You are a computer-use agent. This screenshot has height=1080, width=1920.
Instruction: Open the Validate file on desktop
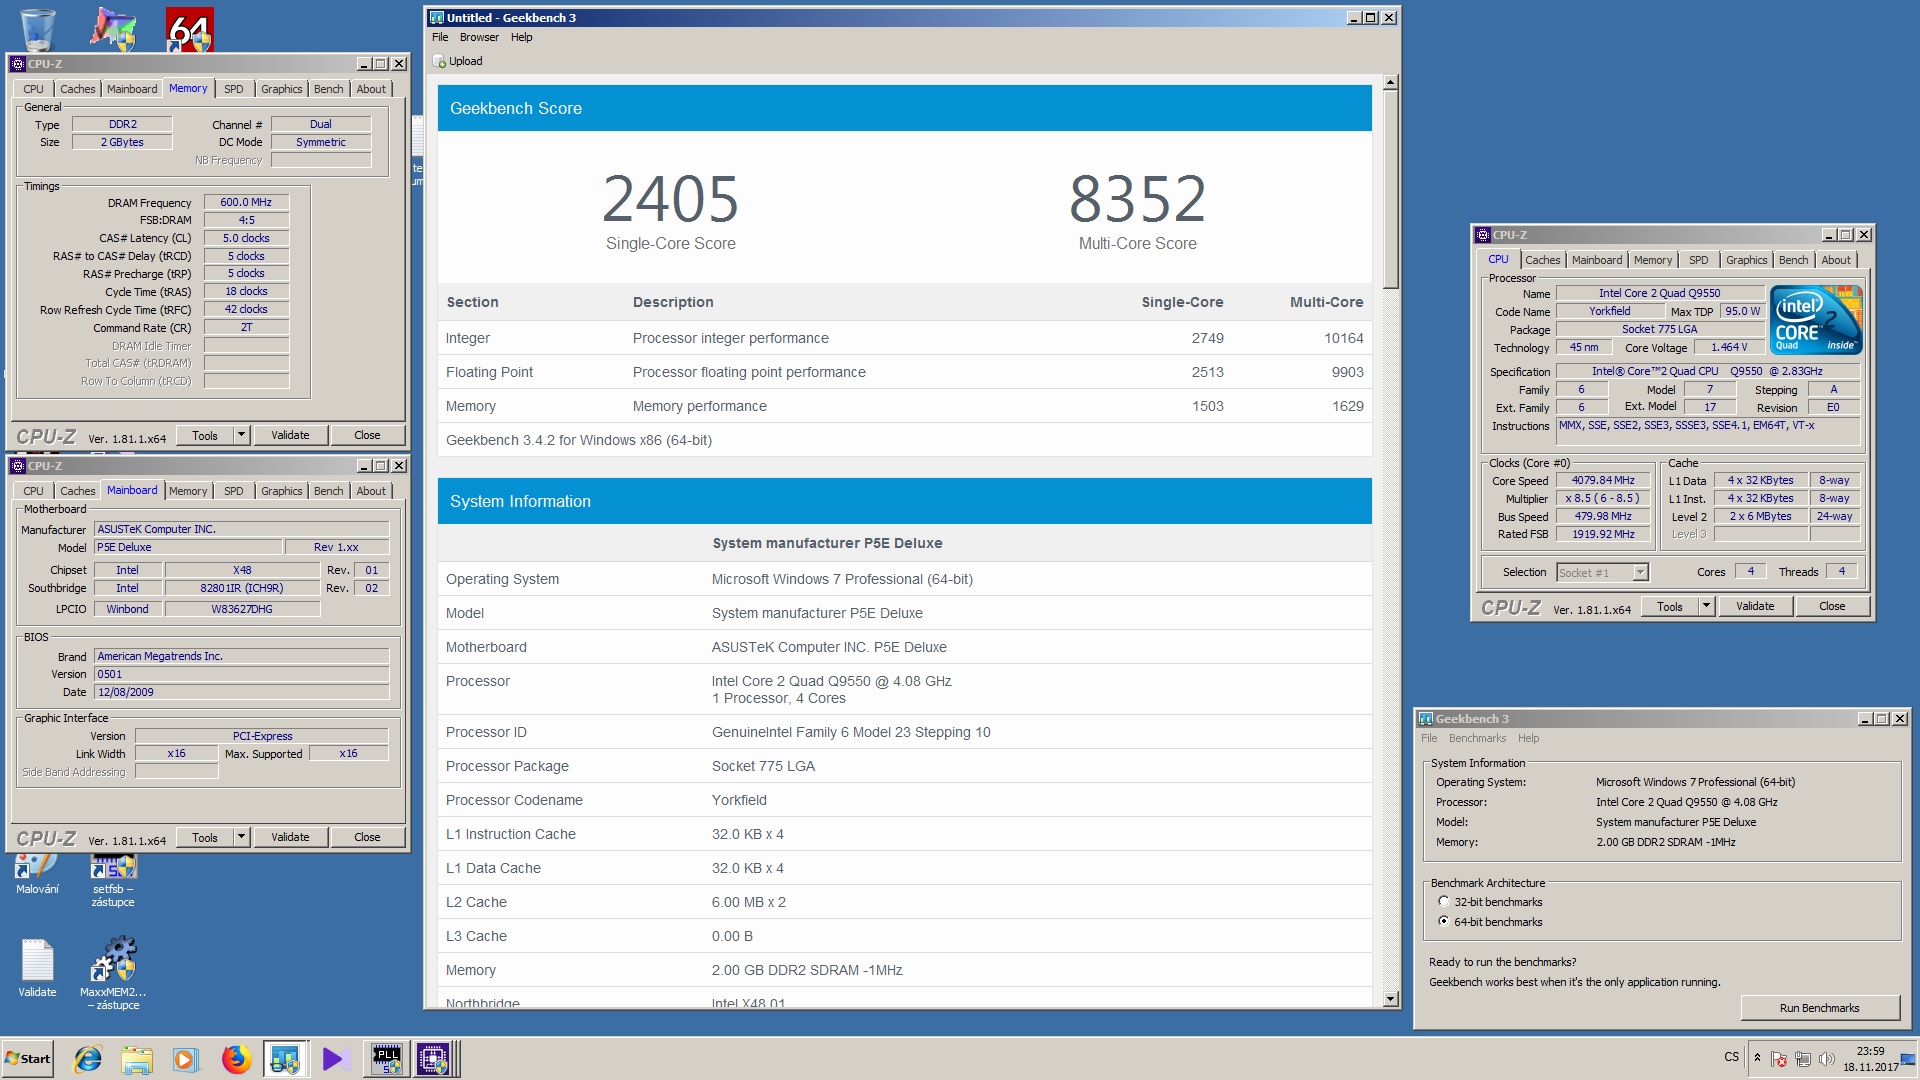pos(37,968)
